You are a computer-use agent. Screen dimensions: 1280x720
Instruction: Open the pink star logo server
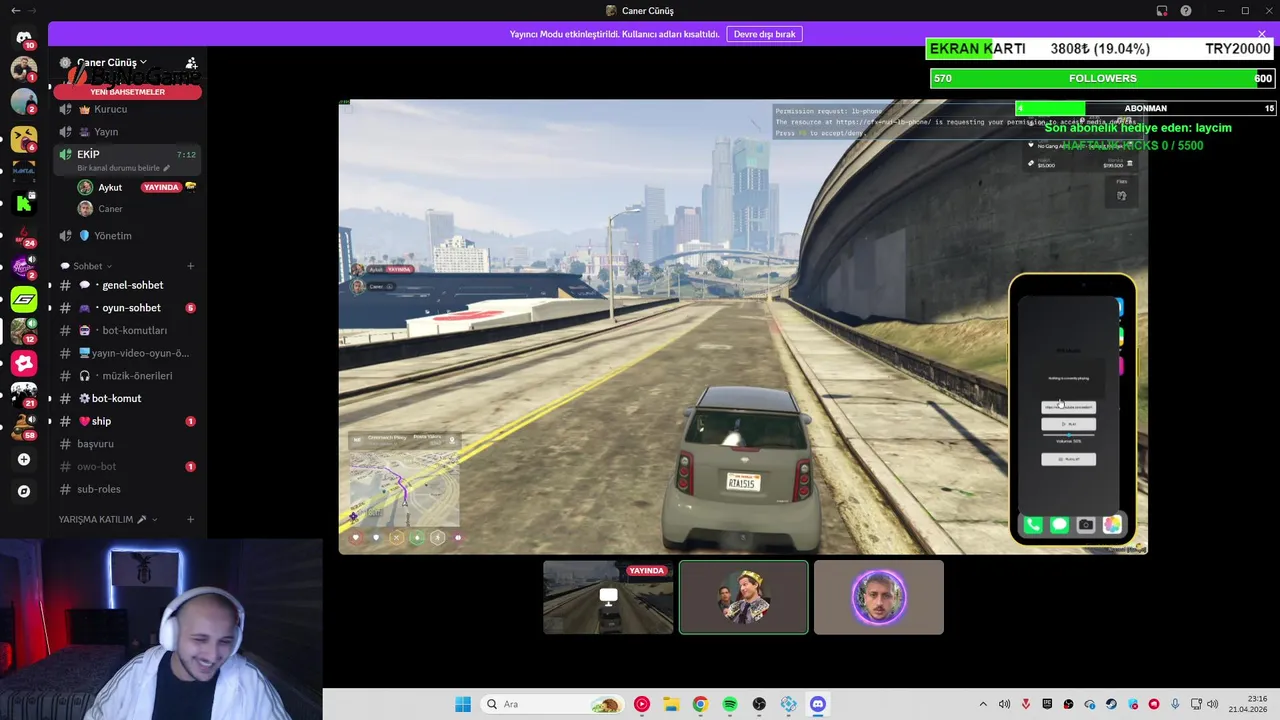pos(24,363)
